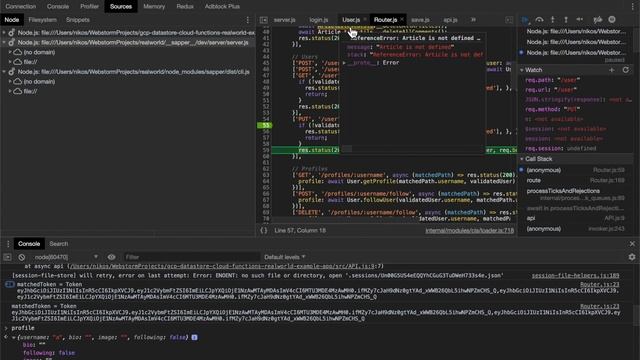
Task: Open the Redux panel
Action: click(x=185, y=7)
